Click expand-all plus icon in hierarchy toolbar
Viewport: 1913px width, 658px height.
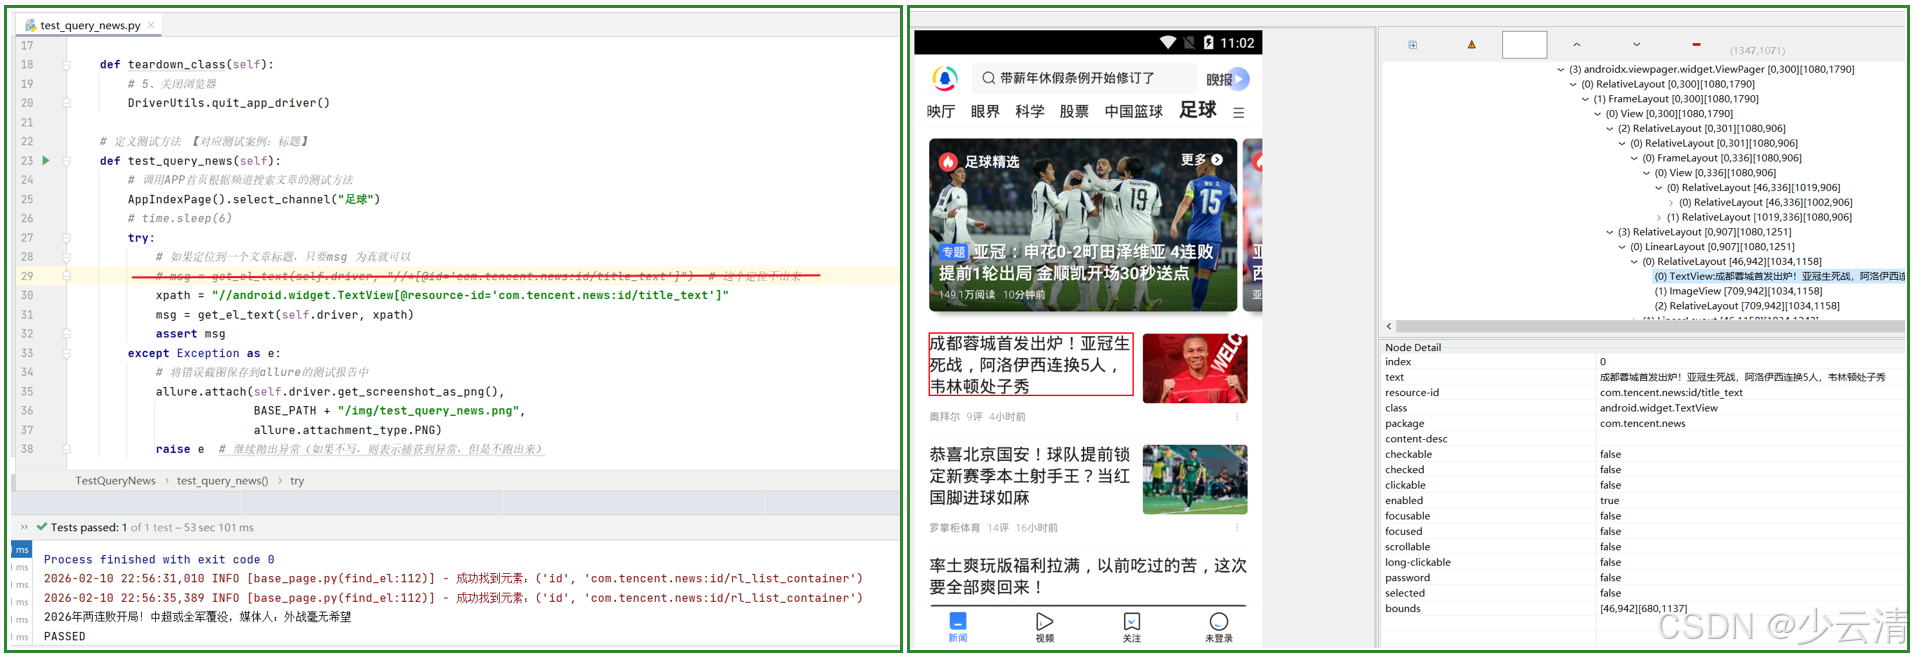(1413, 45)
